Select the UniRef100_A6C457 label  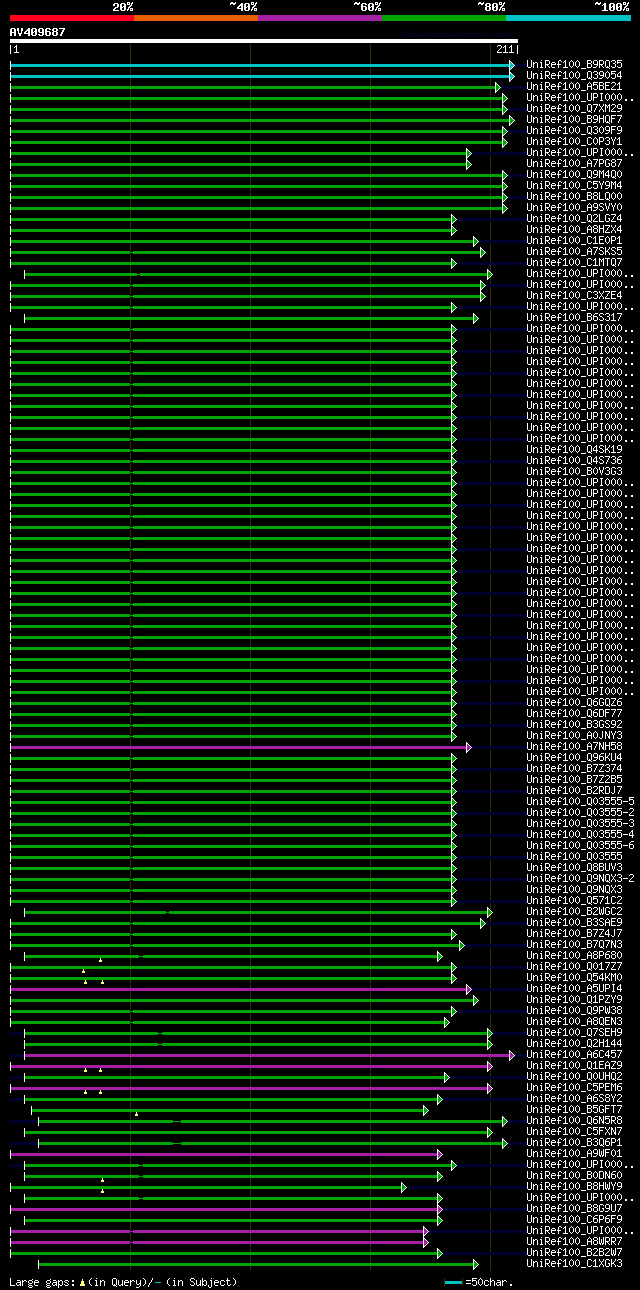[574, 1054]
